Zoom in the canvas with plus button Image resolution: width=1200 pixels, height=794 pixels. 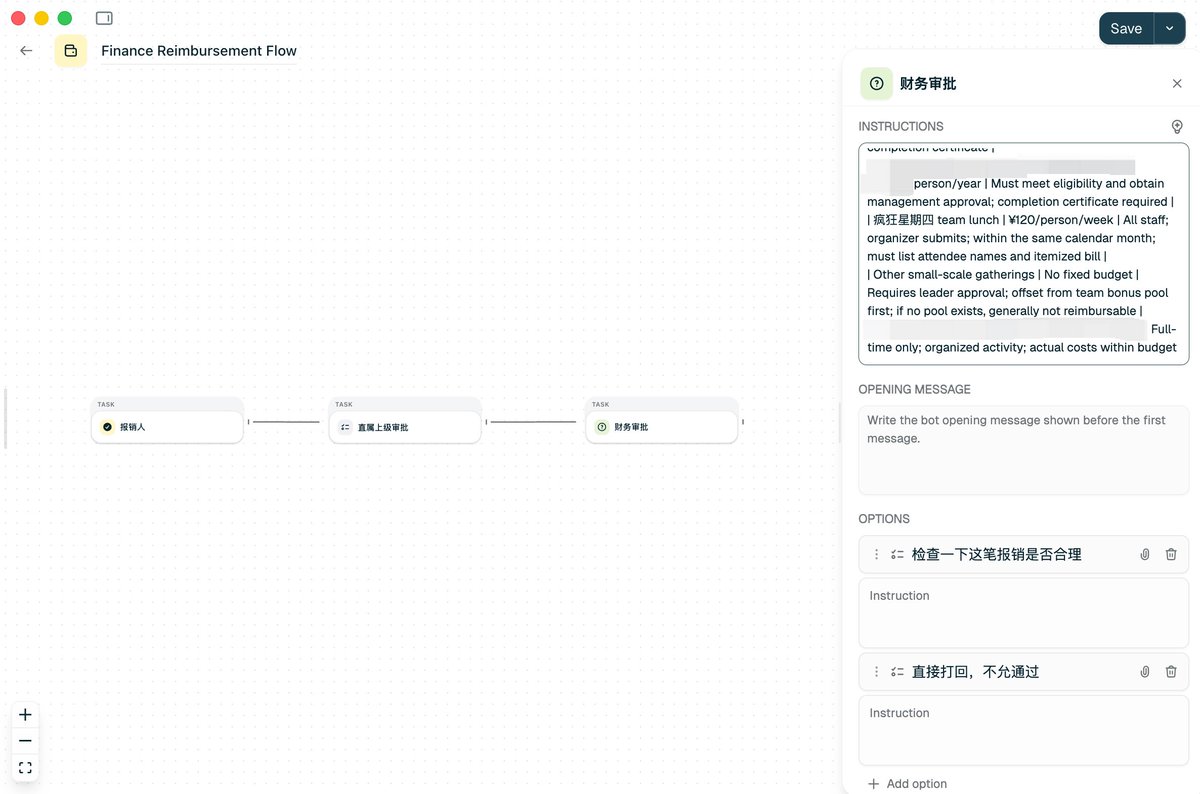click(25, 715)
